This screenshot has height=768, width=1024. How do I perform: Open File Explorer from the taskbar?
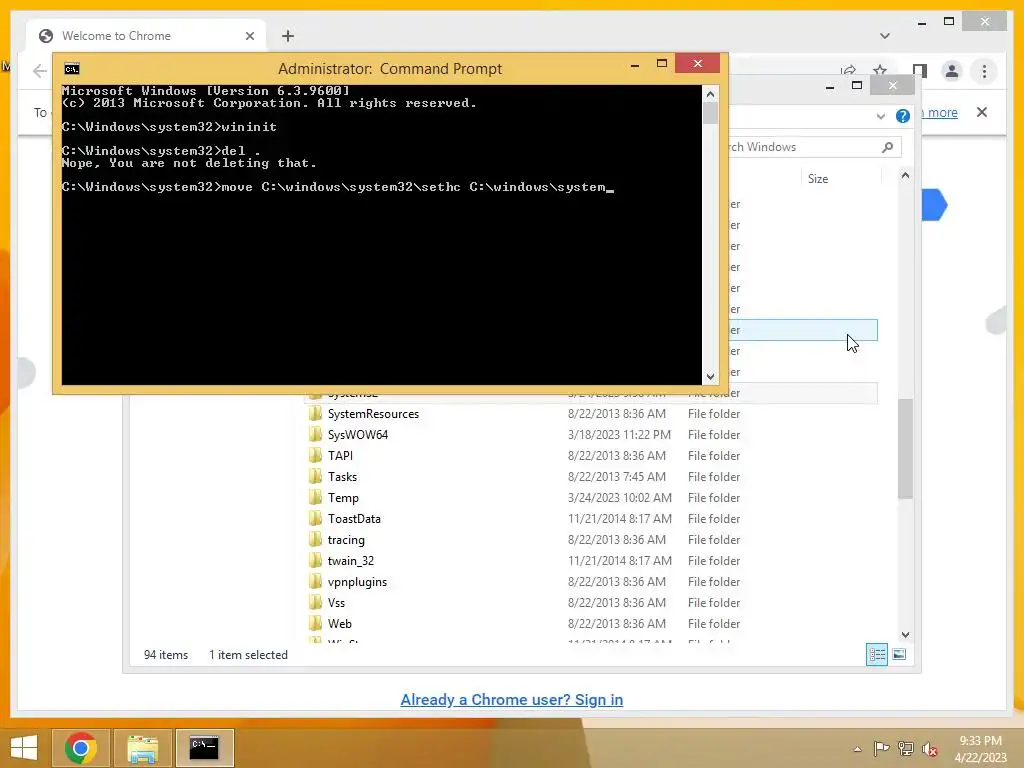[142, 748]
